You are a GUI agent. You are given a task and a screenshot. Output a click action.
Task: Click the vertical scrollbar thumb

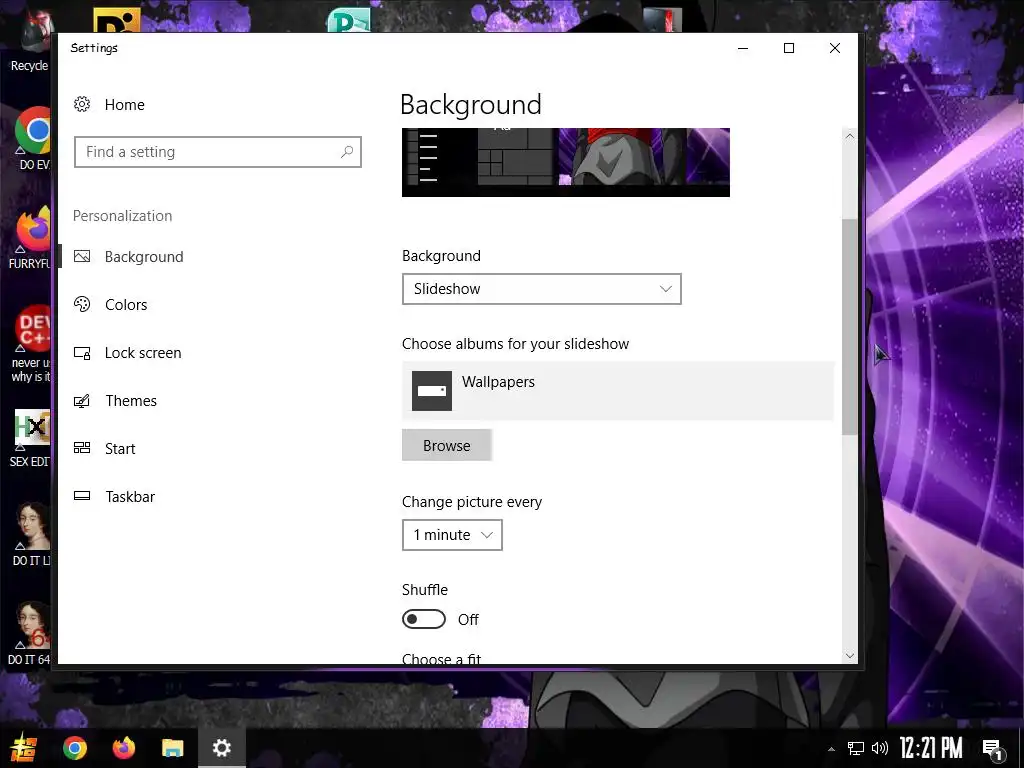pyautogui.click(x=849, y=327)
